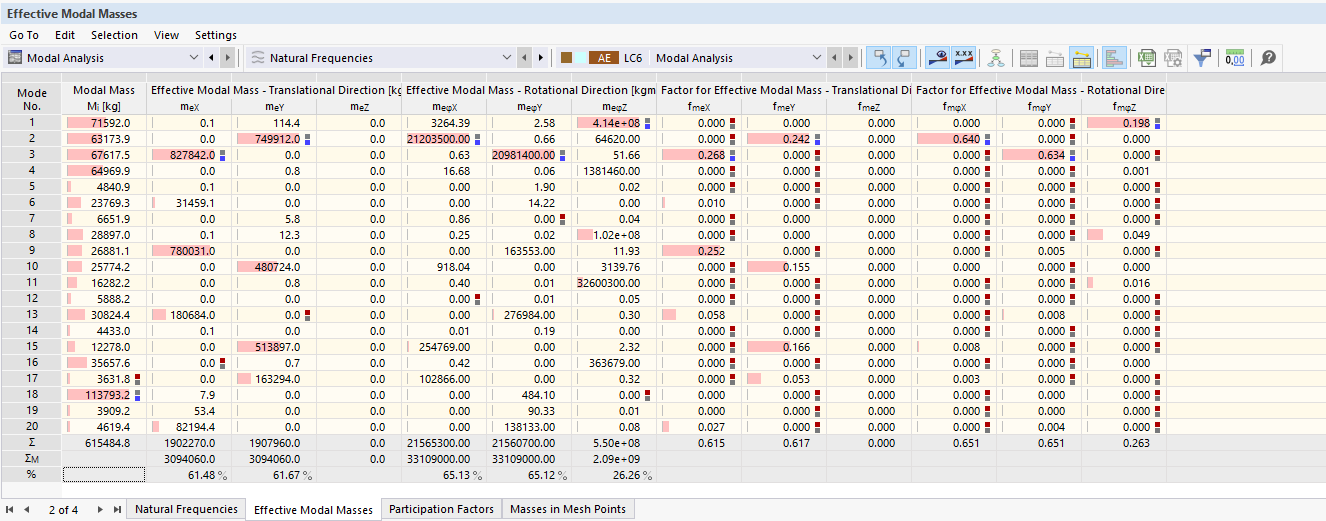Open the decimal places 0.00 icon
The height and width of the screenshot is (521, 1326).
click(x=1235, y=58)
